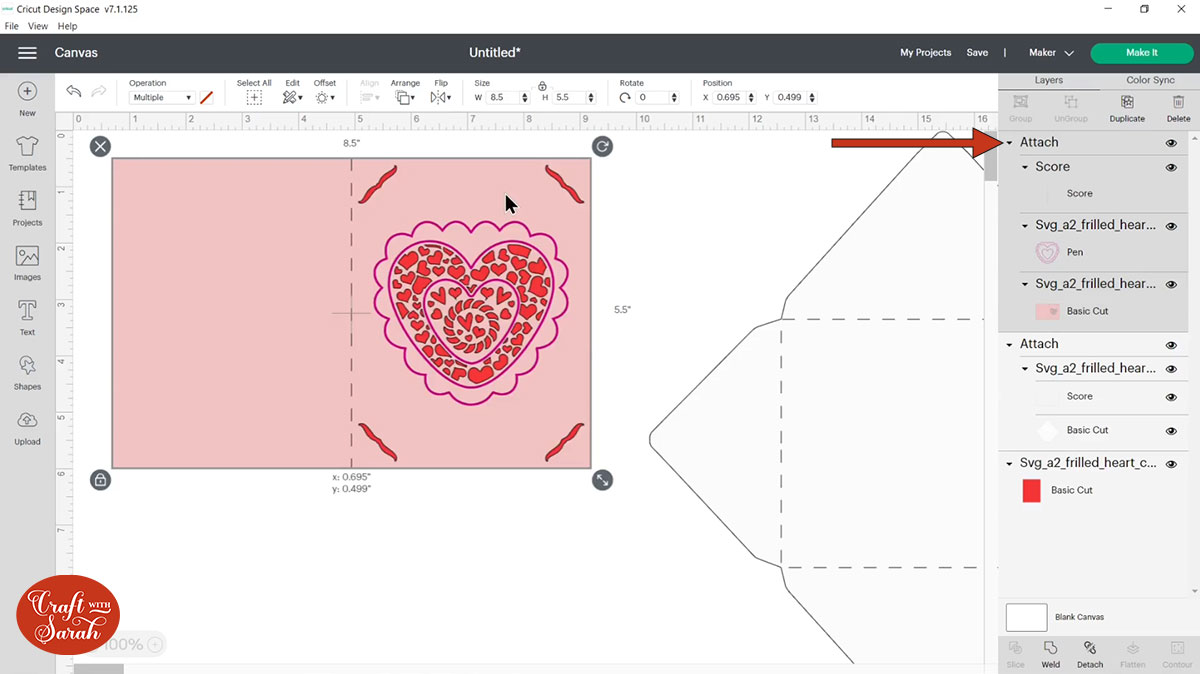Screen dimensions: 1200x674
Task: Open the Text tool
Action: (x=27, y=316)
